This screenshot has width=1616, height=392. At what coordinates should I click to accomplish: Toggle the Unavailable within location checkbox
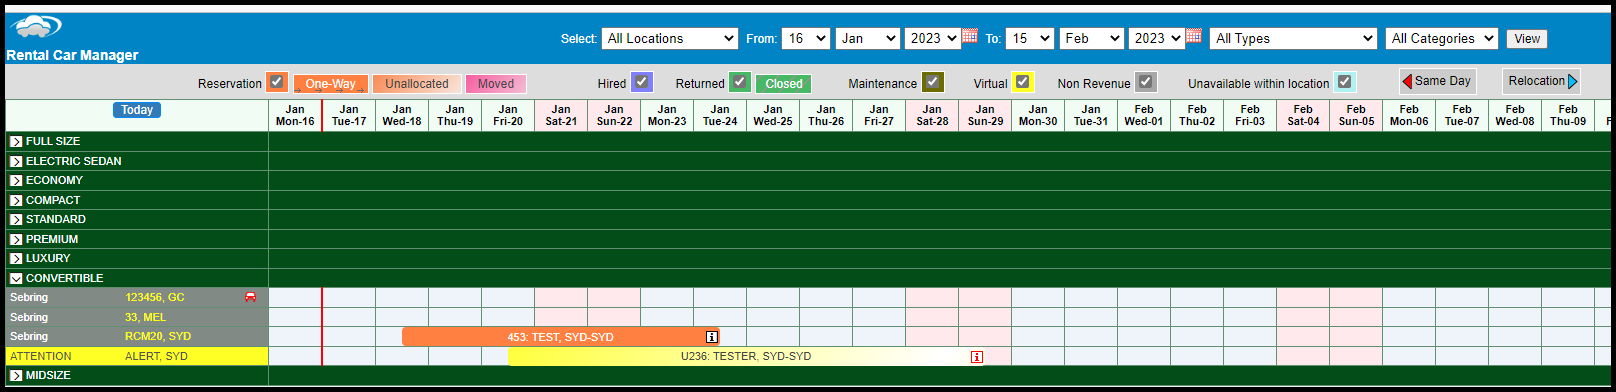pyautogui.click(x=1345, y=82)
